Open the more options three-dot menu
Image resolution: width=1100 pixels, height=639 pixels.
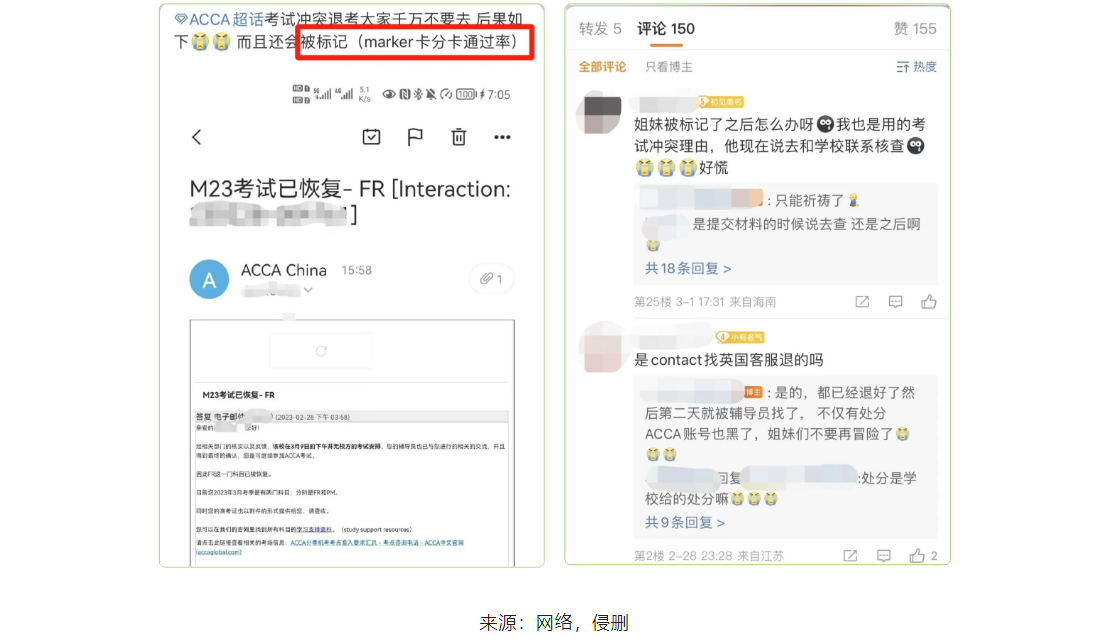tap(502, 137)
